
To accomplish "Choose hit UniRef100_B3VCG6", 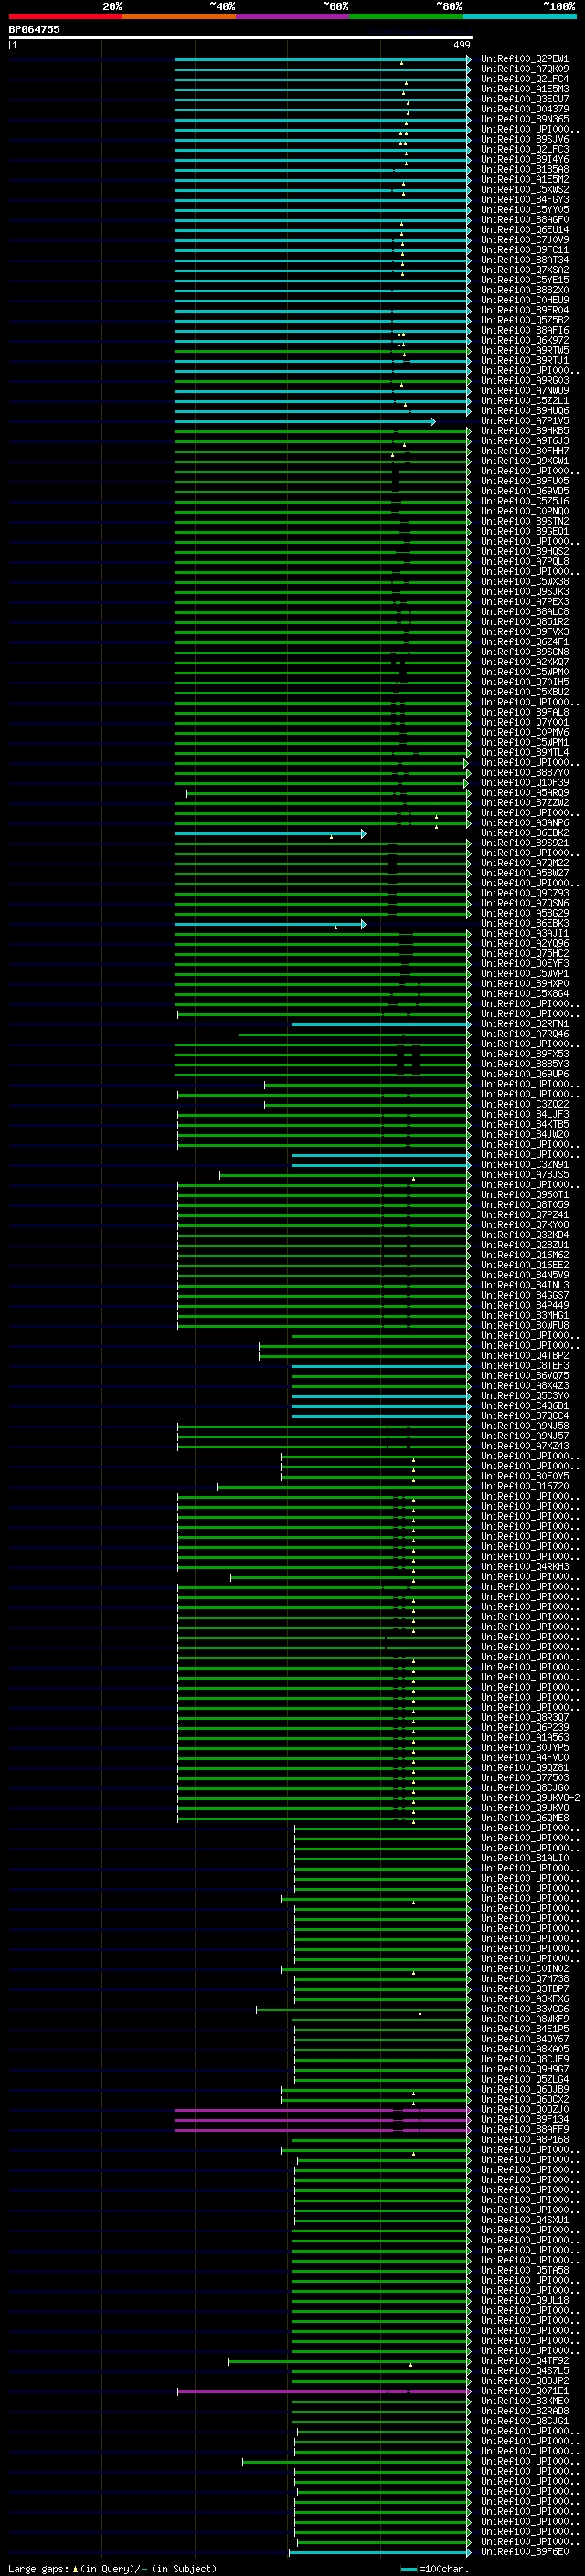I will coord(524,2009).
